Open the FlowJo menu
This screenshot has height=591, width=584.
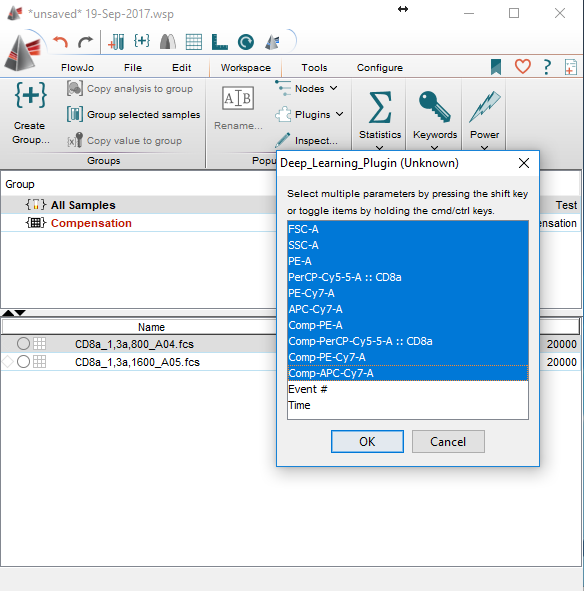78,67
